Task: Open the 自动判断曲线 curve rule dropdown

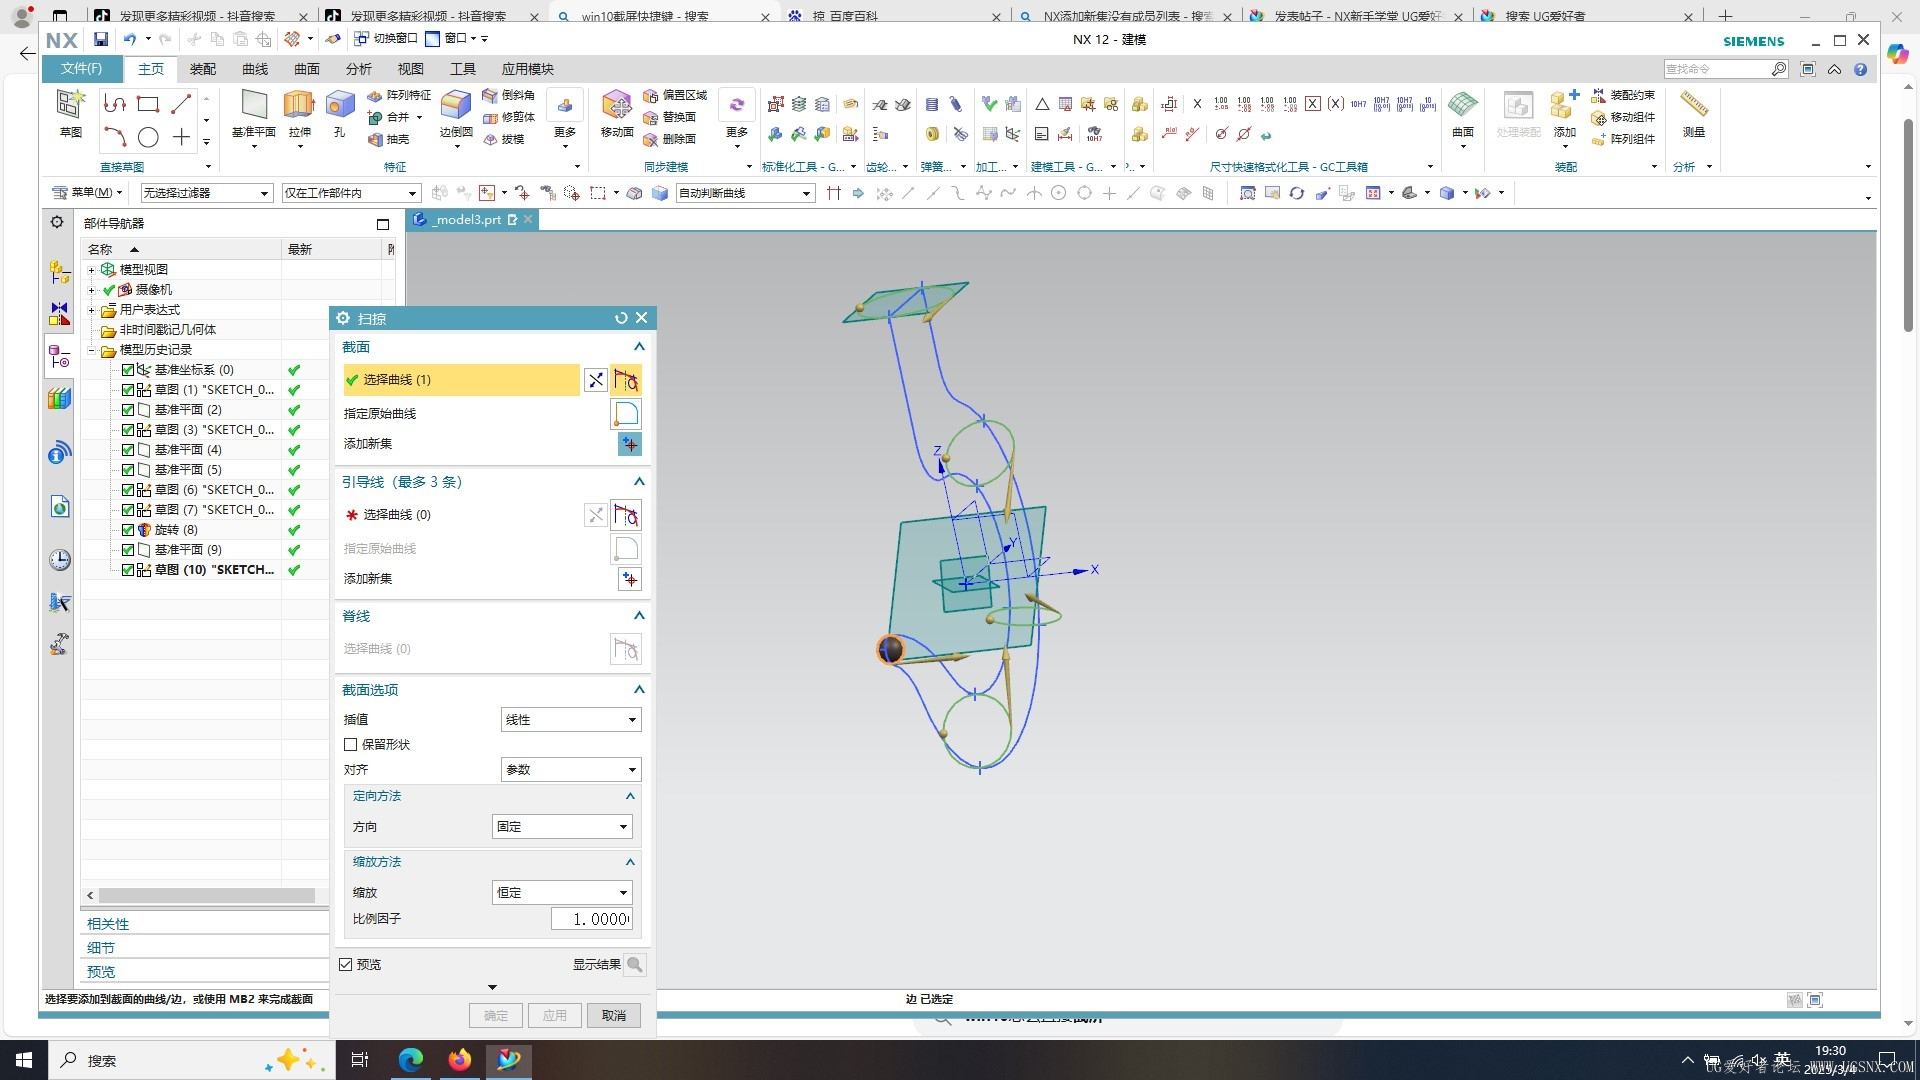Action: click(x=745, y=193)
